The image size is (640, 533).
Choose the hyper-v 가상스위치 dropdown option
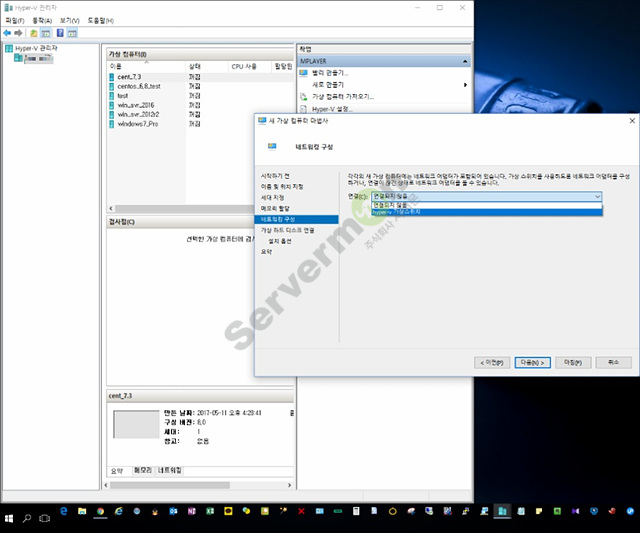[x=487, y=212]
